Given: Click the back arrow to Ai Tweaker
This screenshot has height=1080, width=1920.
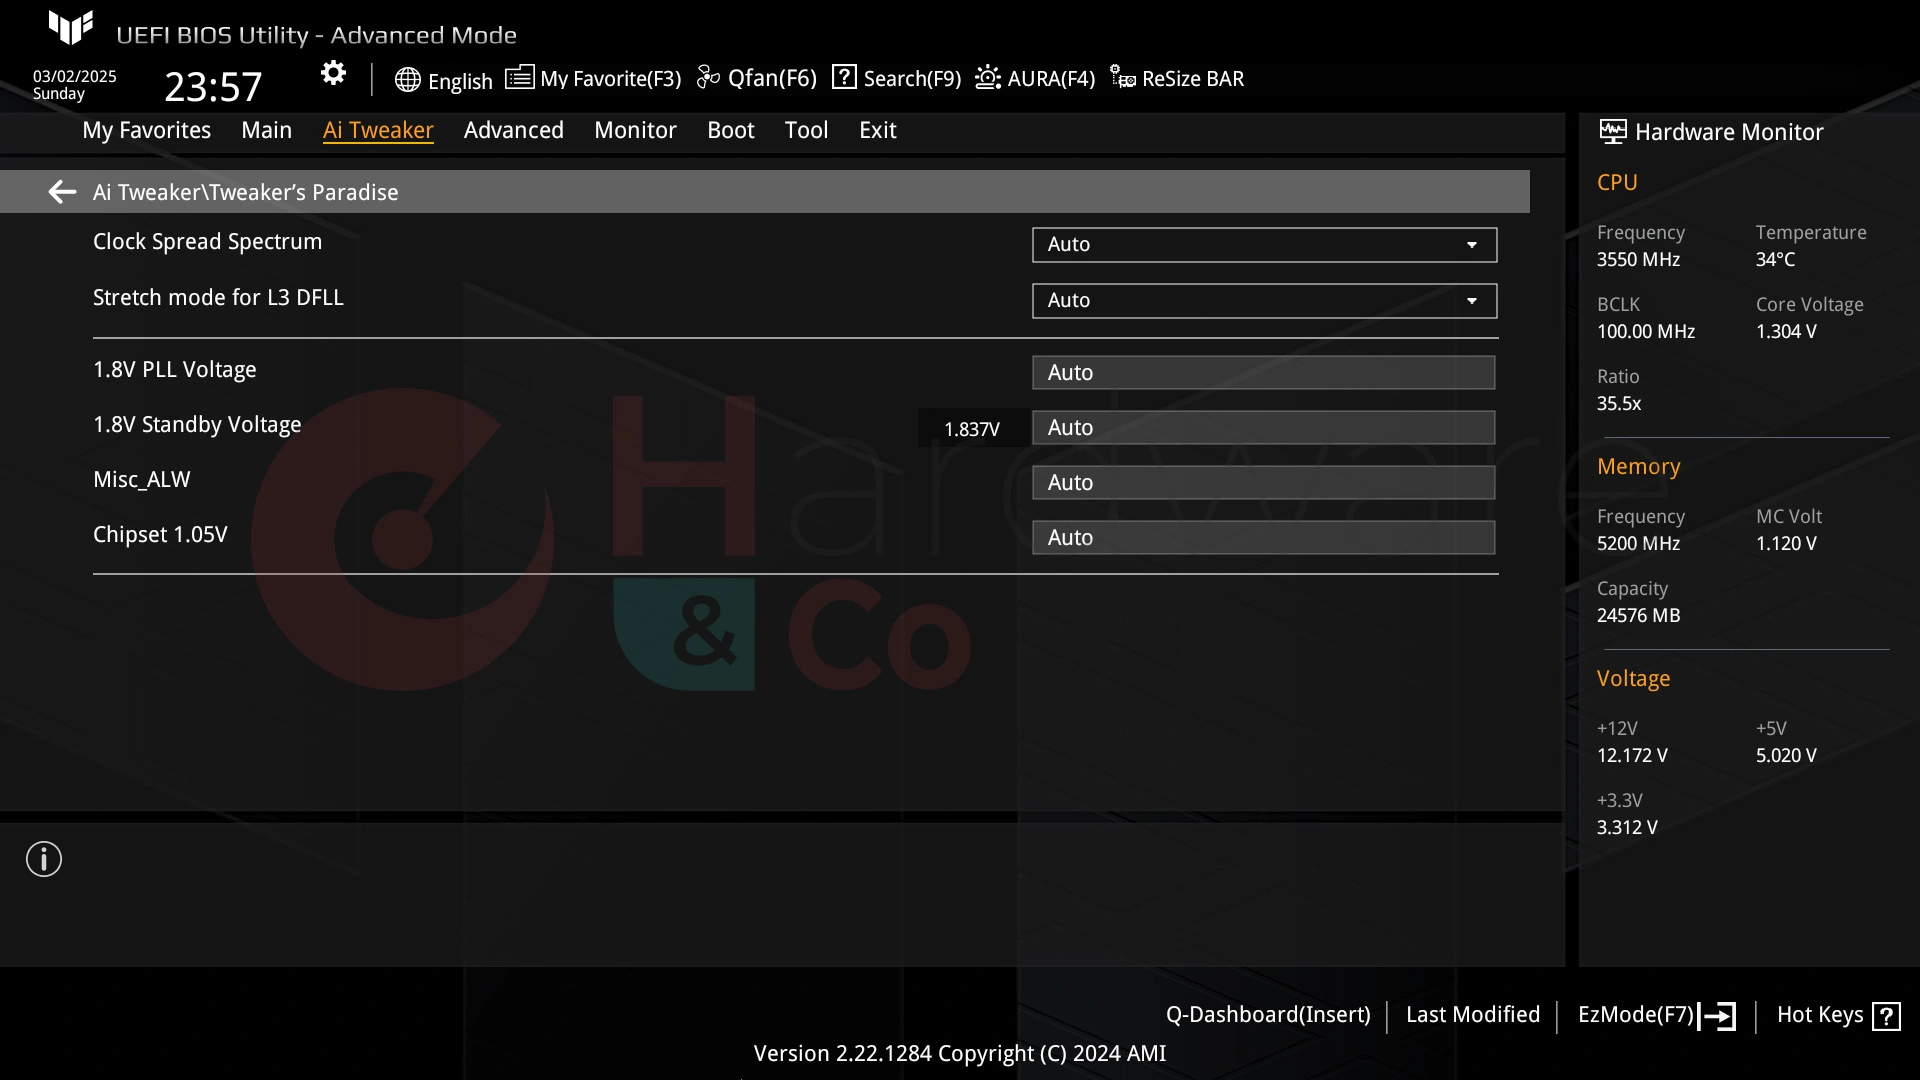Looking at the screenshot, I should click(62, 192).
